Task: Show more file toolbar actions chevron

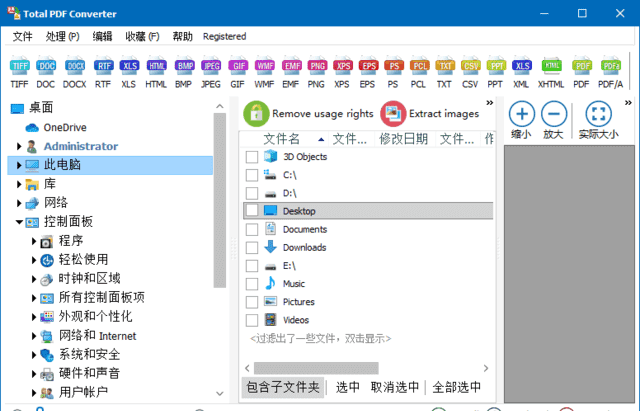Action: pos(489,102)
